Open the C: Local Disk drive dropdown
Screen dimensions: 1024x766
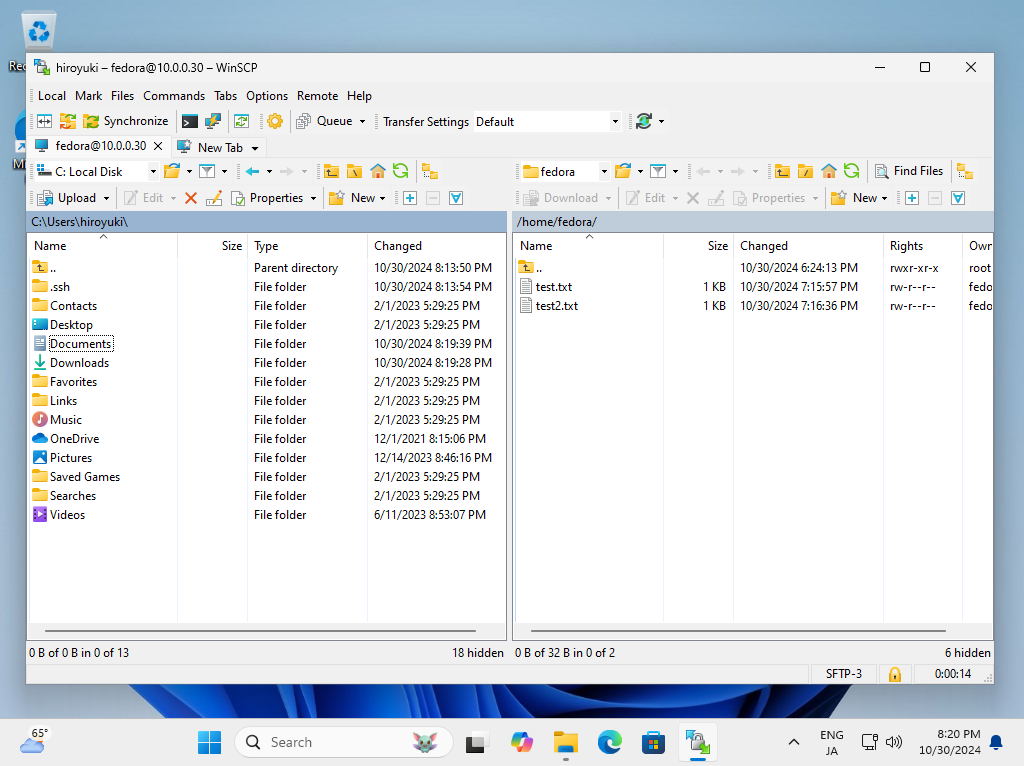click(153, 172)
